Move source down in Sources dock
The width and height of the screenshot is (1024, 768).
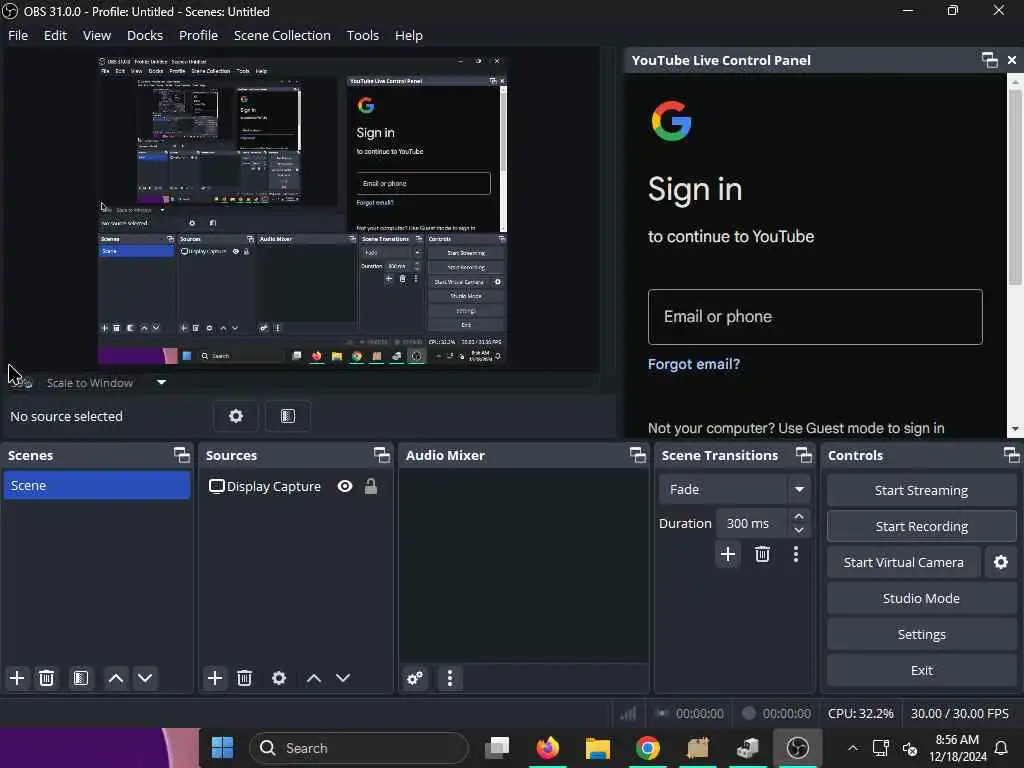(343, 678)
